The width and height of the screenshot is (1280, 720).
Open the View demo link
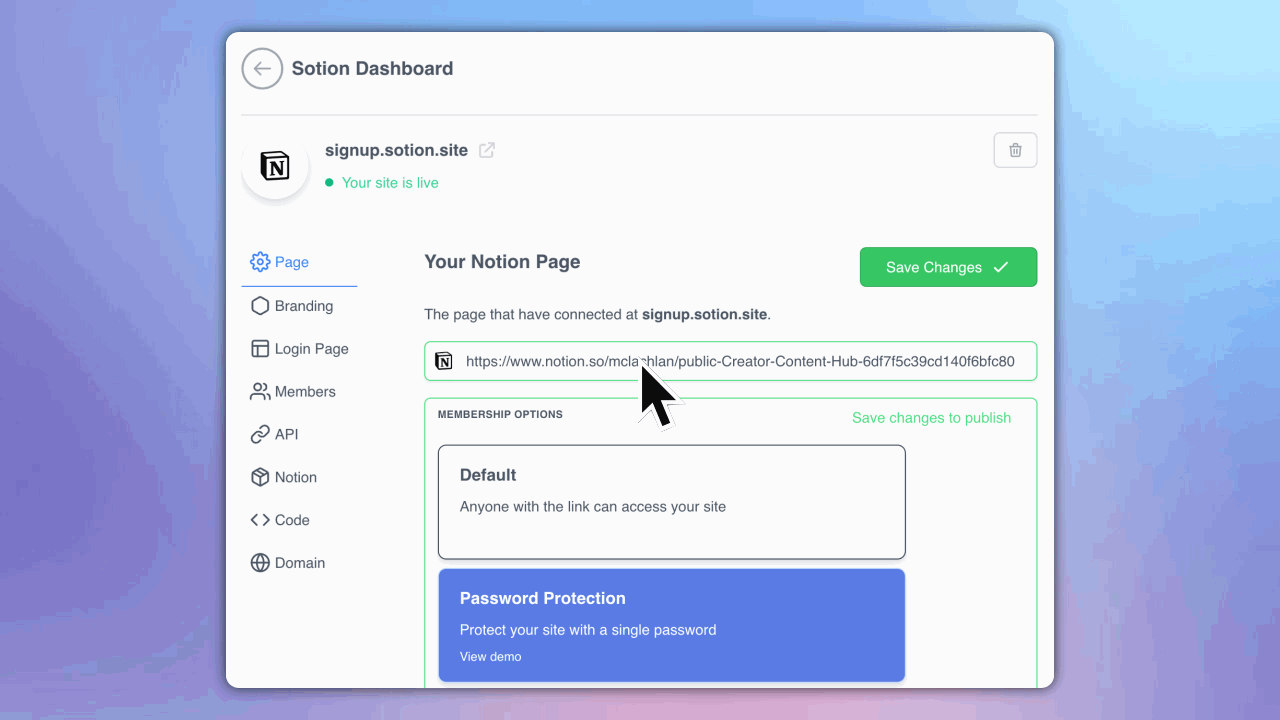tap(490, 657)
